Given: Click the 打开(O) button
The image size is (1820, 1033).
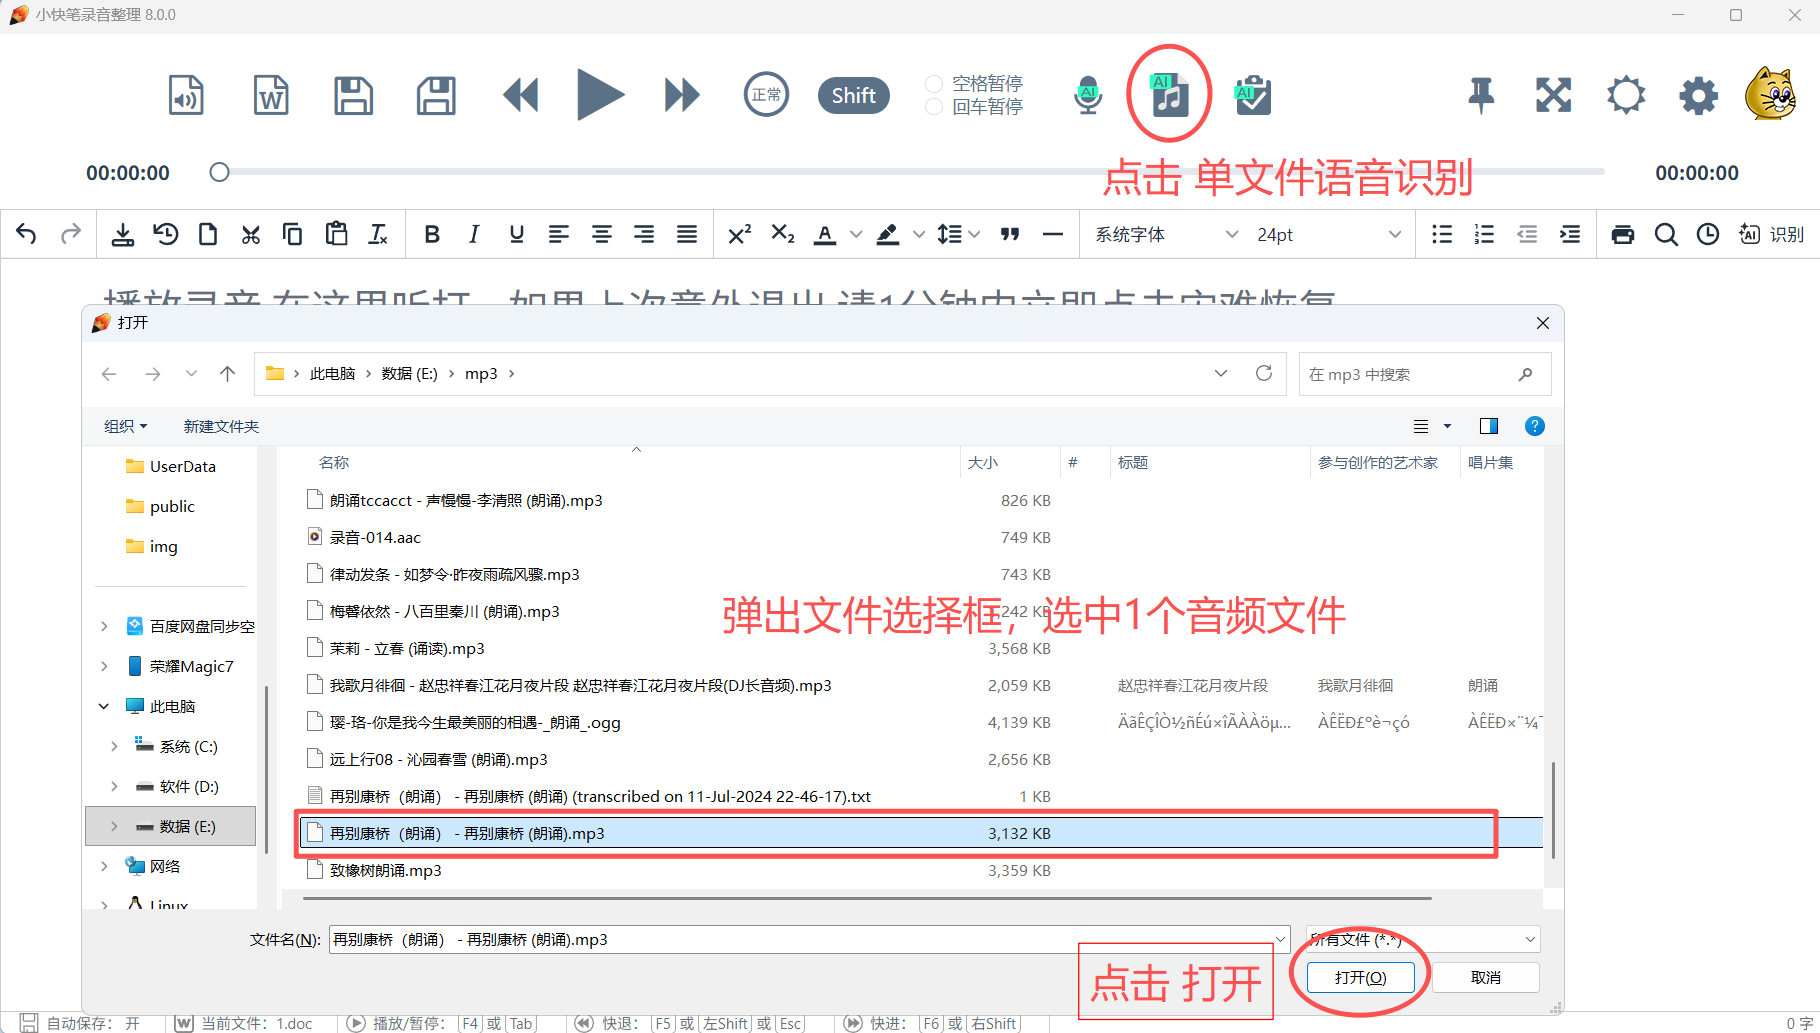Looking at the screenshot, I should pos(1360,977).
